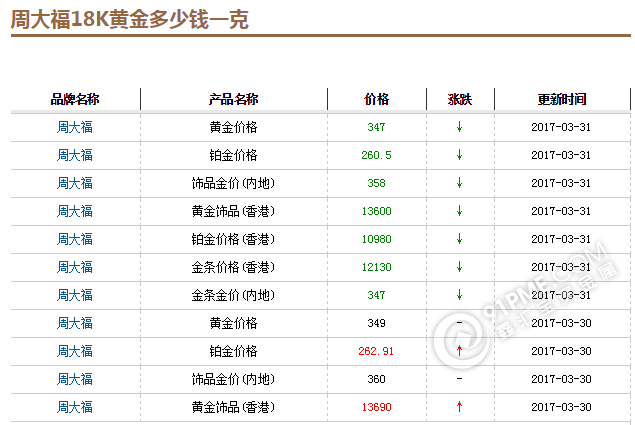The image size is (635, 425).
Task: Select the price value 358
Action: click(376, 183)
